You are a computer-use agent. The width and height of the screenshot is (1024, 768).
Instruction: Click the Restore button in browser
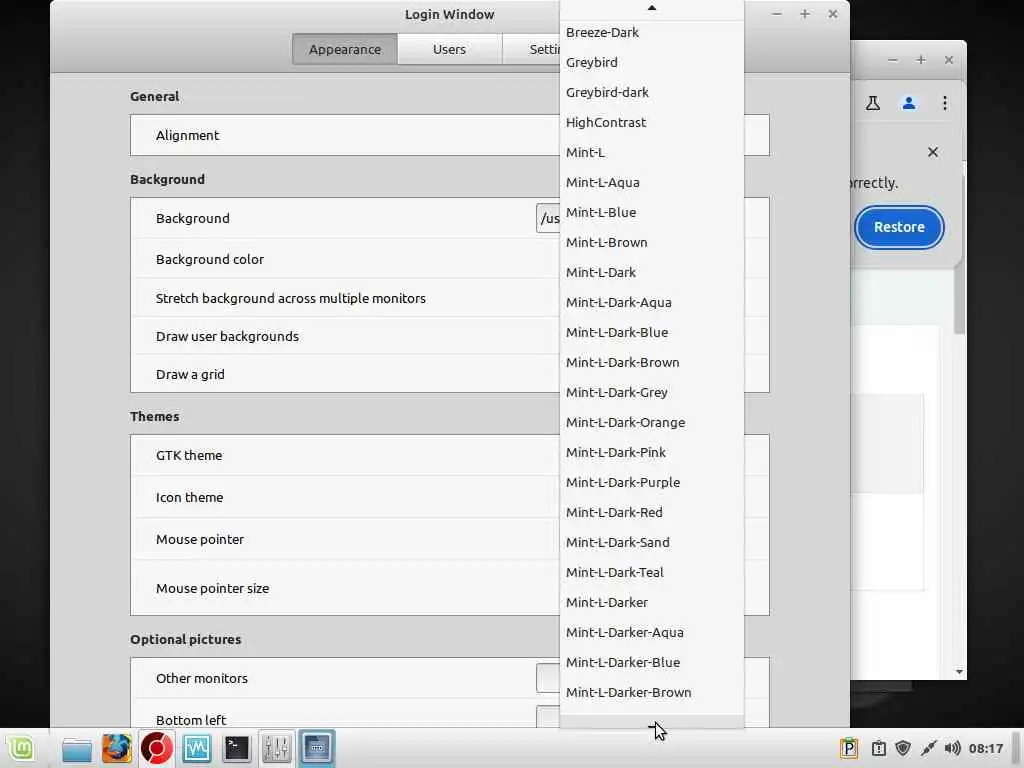point(899,227)
